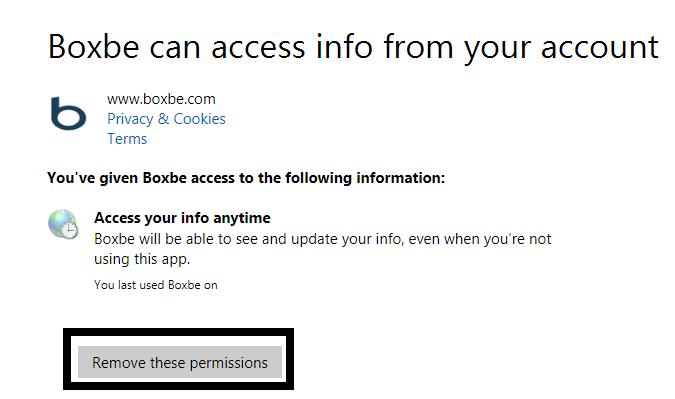Click the "Boxbe will be able to see" description line

[322, 239]
